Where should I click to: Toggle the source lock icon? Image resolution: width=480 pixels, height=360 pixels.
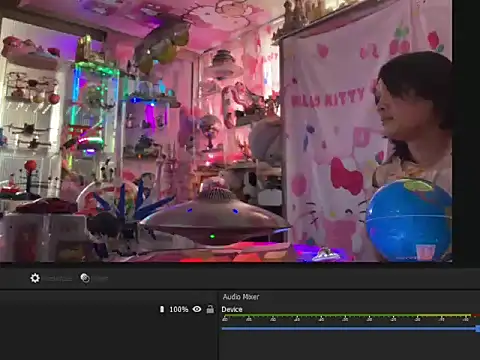click(210, 309)
